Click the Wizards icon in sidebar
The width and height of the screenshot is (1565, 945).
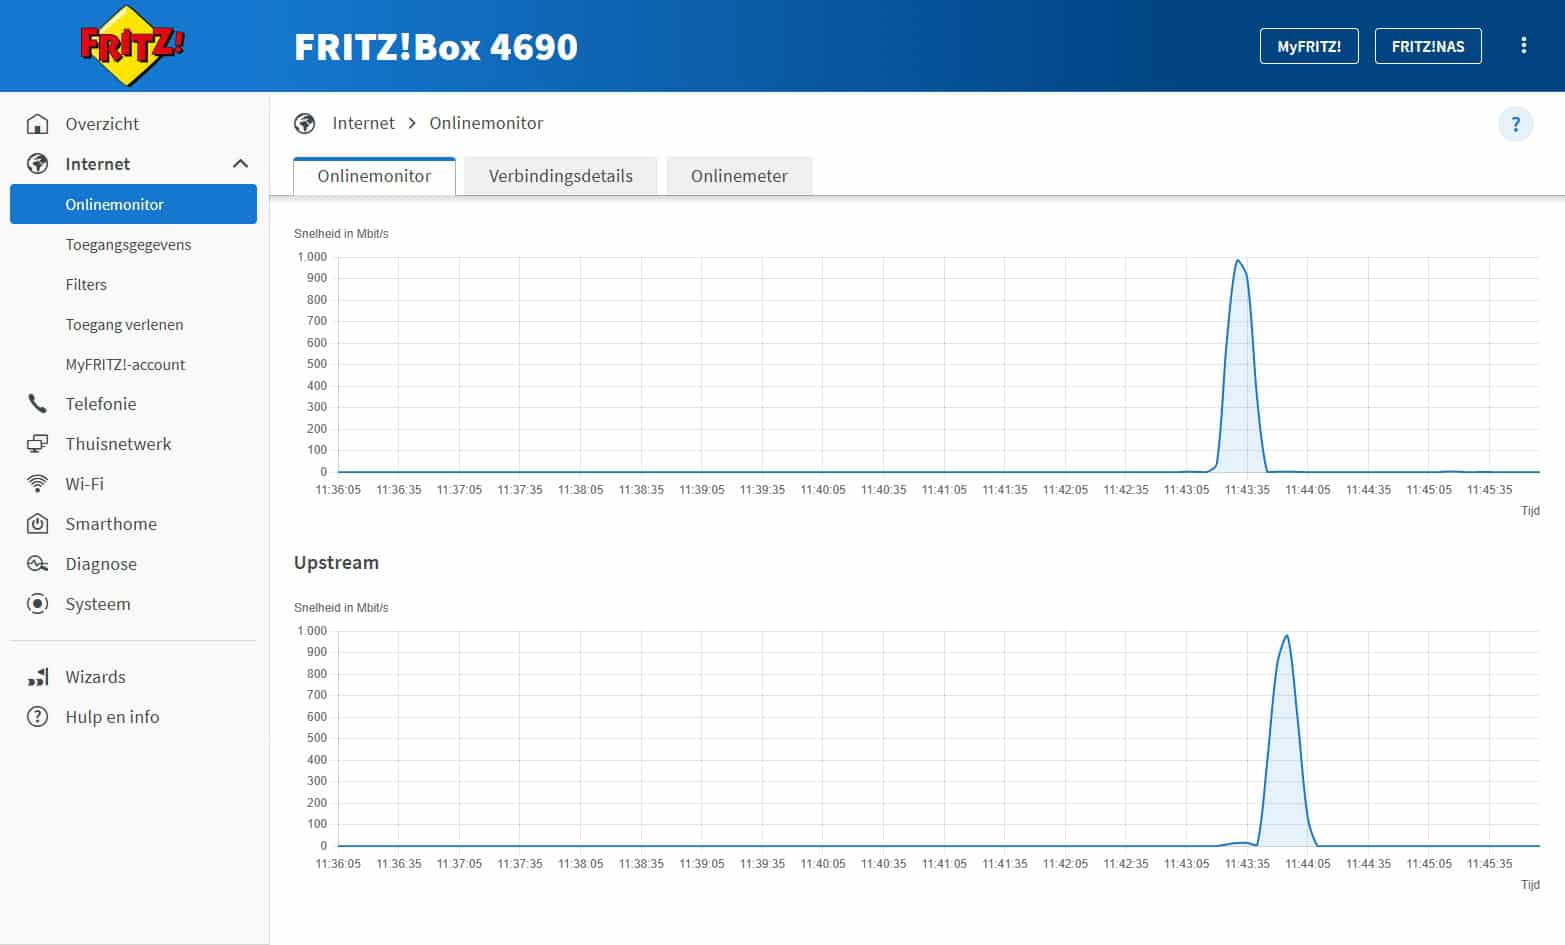click(38, 677)
